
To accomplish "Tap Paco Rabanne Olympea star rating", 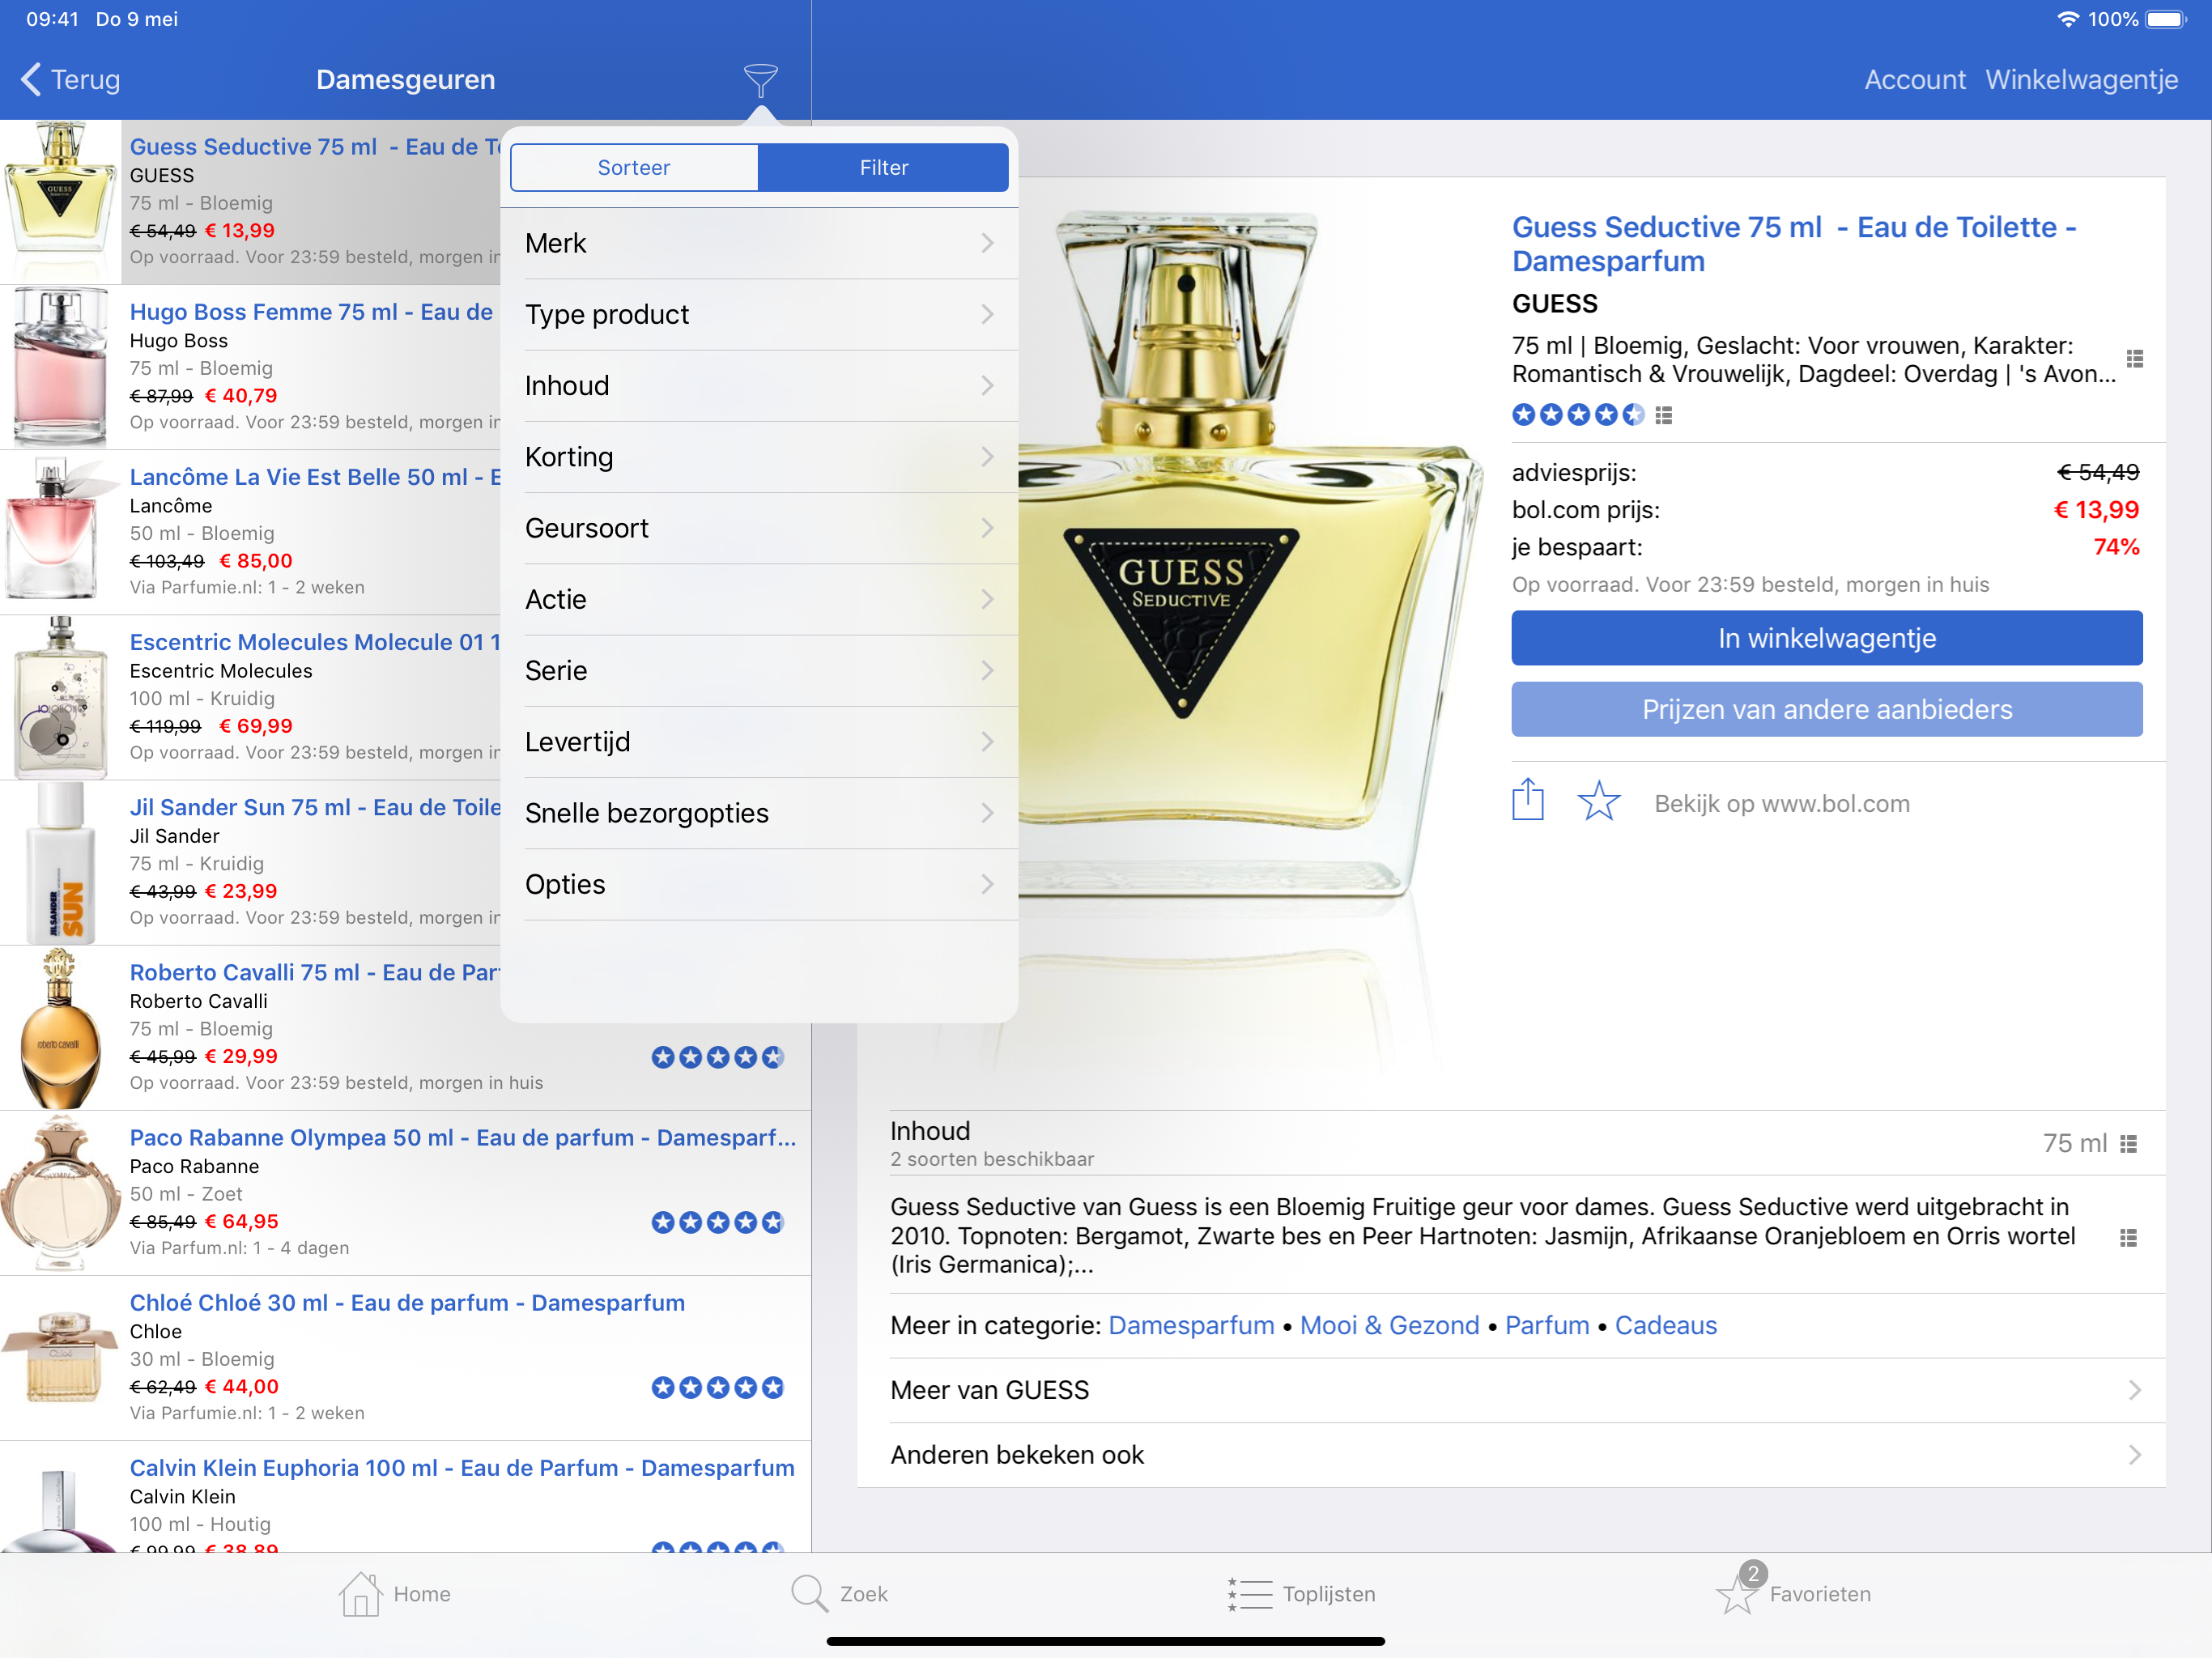I will click(717, 1222).
